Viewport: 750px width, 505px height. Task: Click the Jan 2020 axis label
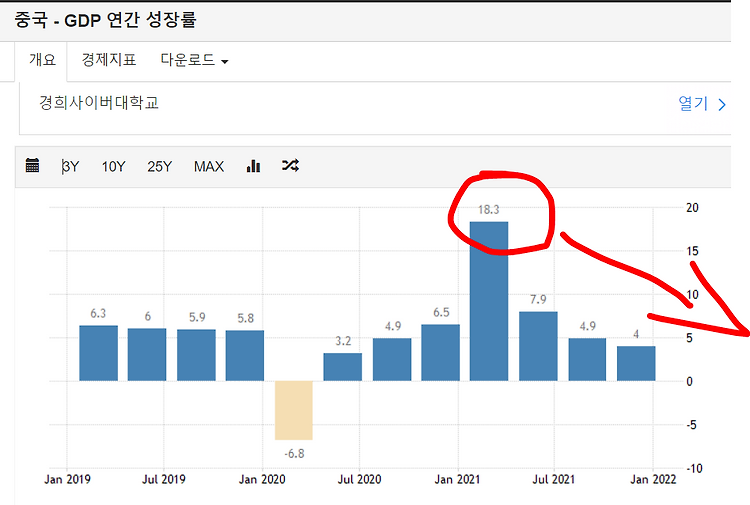[262, 479]
